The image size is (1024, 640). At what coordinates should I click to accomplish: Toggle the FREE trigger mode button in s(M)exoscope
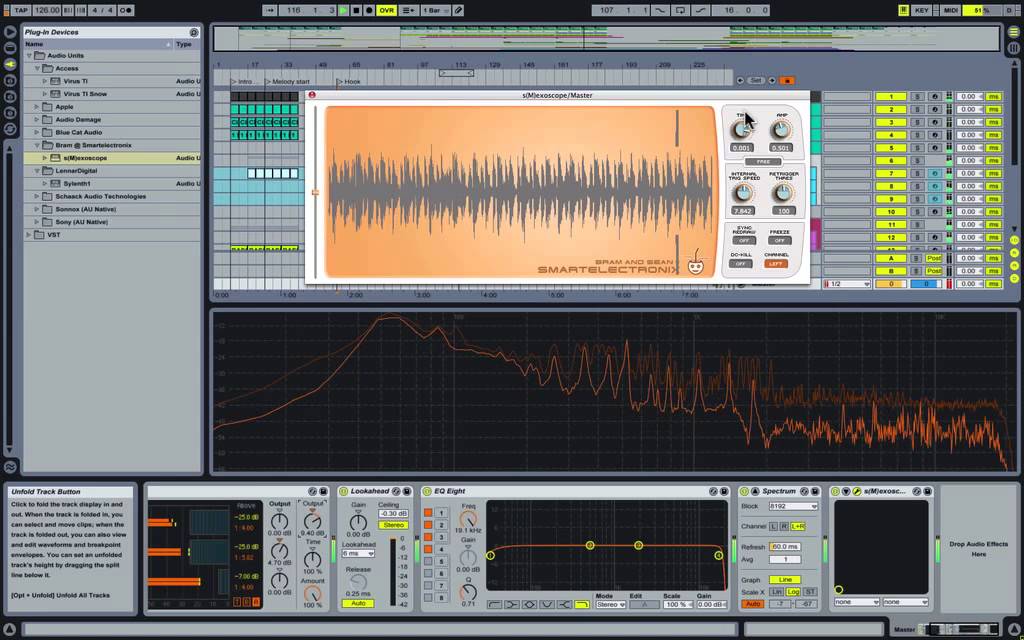[763, 161]
